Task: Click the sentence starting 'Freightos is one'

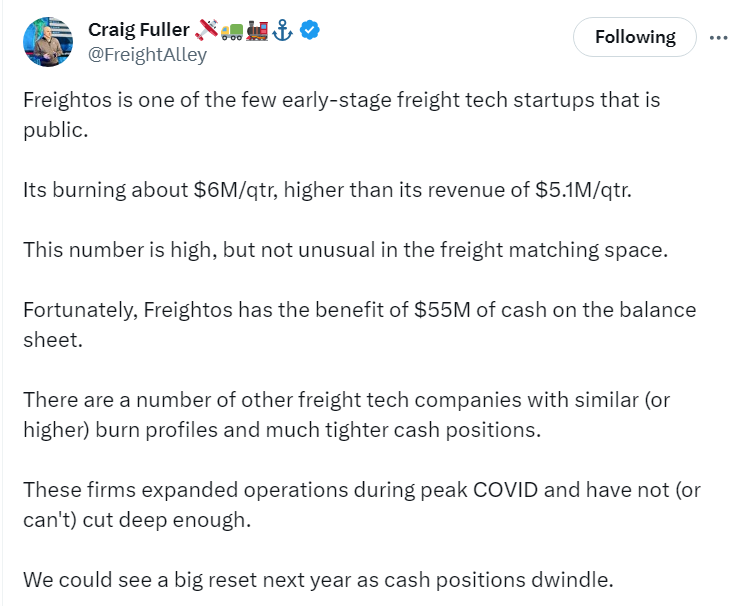Action: pyautogui.click(x=342, y=115)
